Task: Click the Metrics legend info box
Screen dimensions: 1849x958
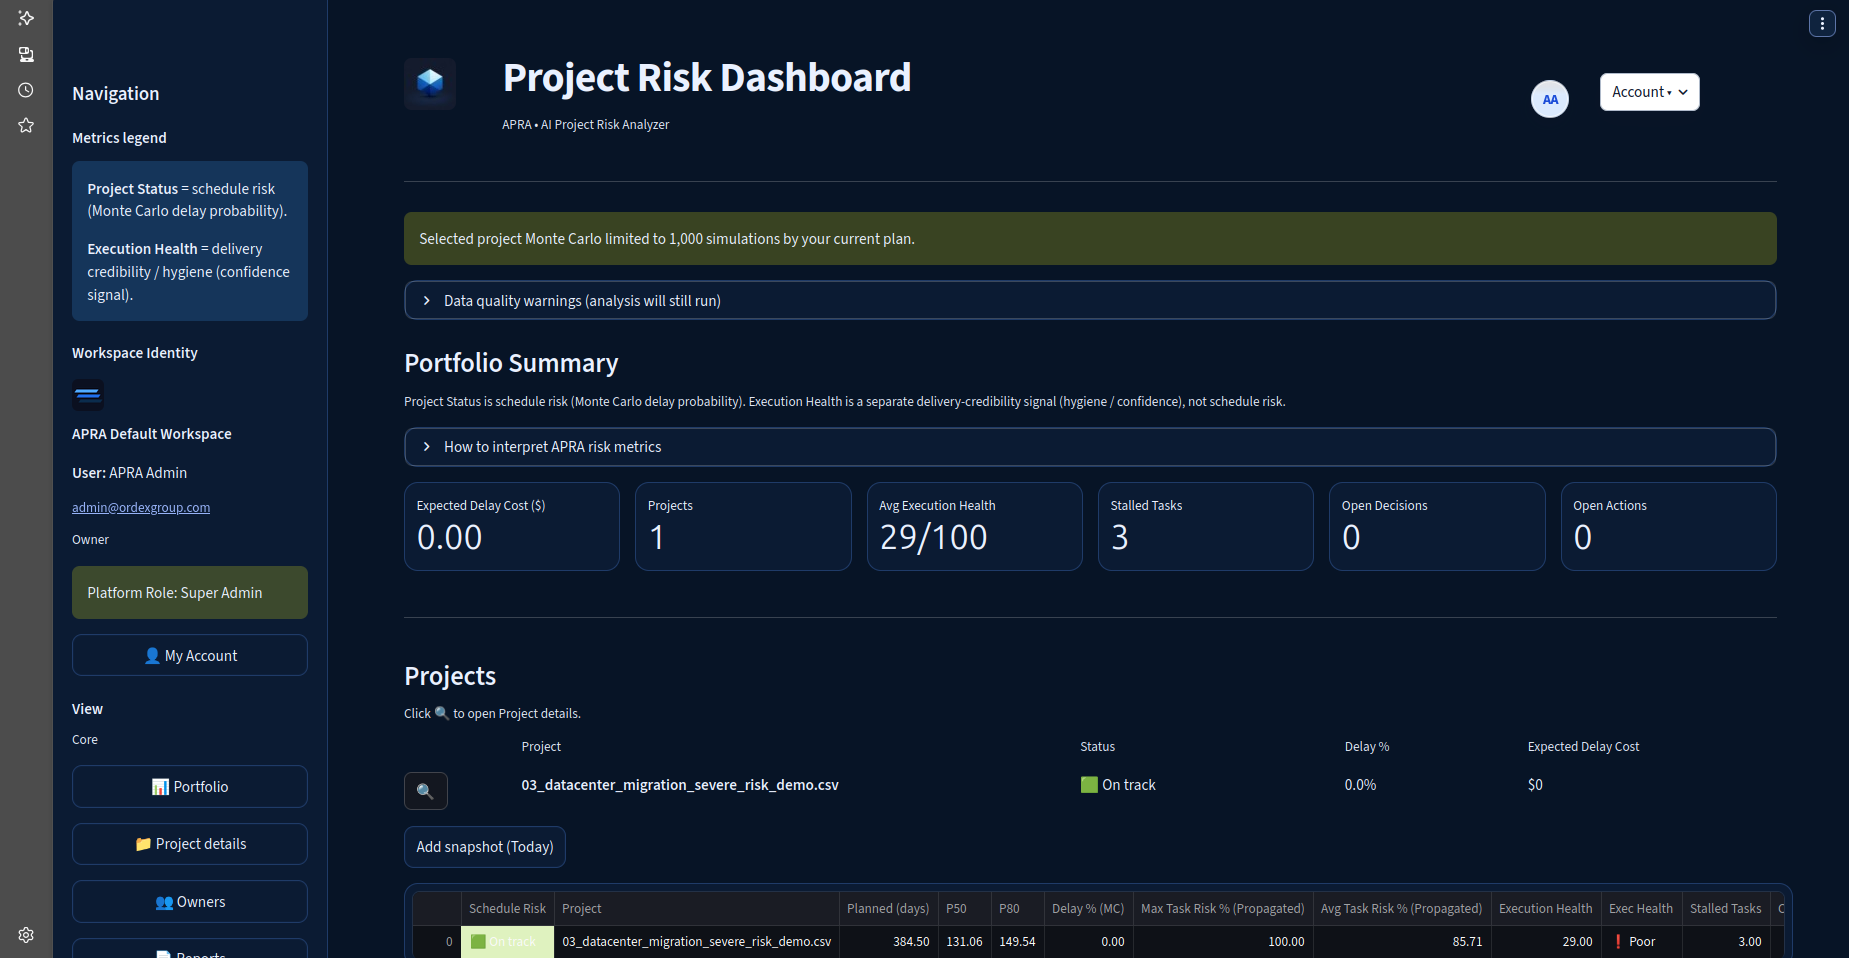Action: click(x=190, y=241)
